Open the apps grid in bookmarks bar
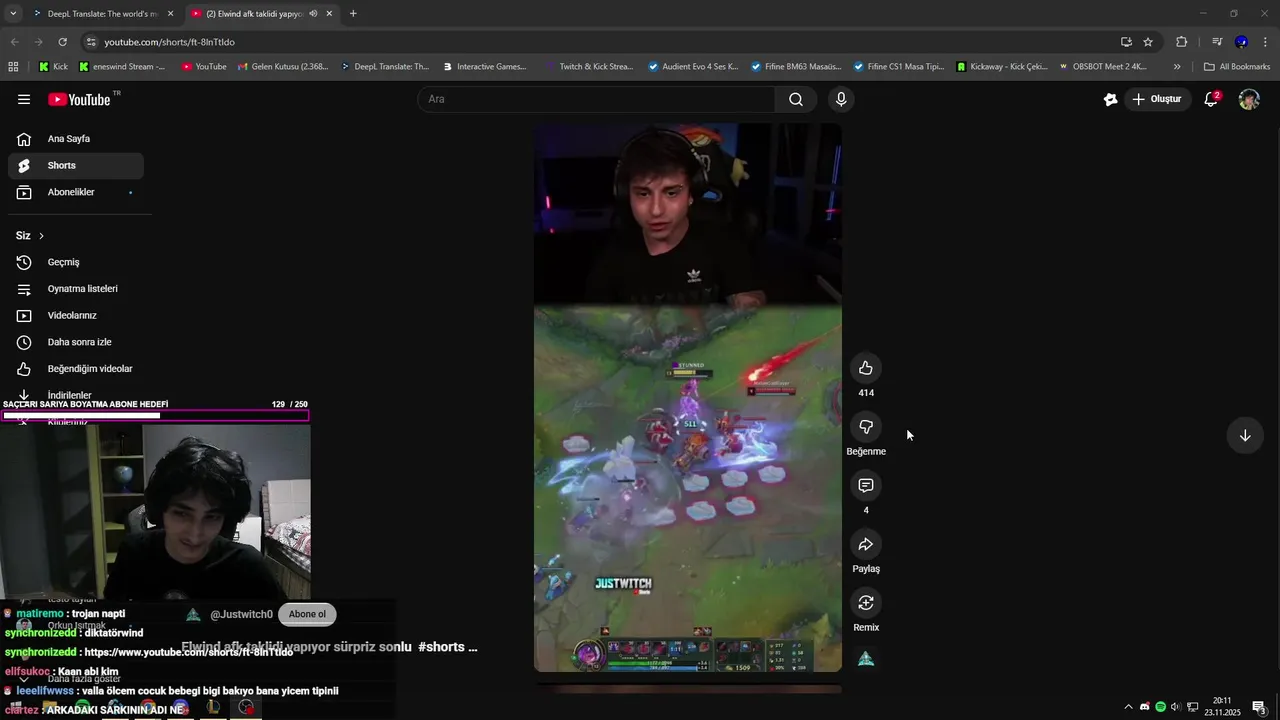 (13, 67)
